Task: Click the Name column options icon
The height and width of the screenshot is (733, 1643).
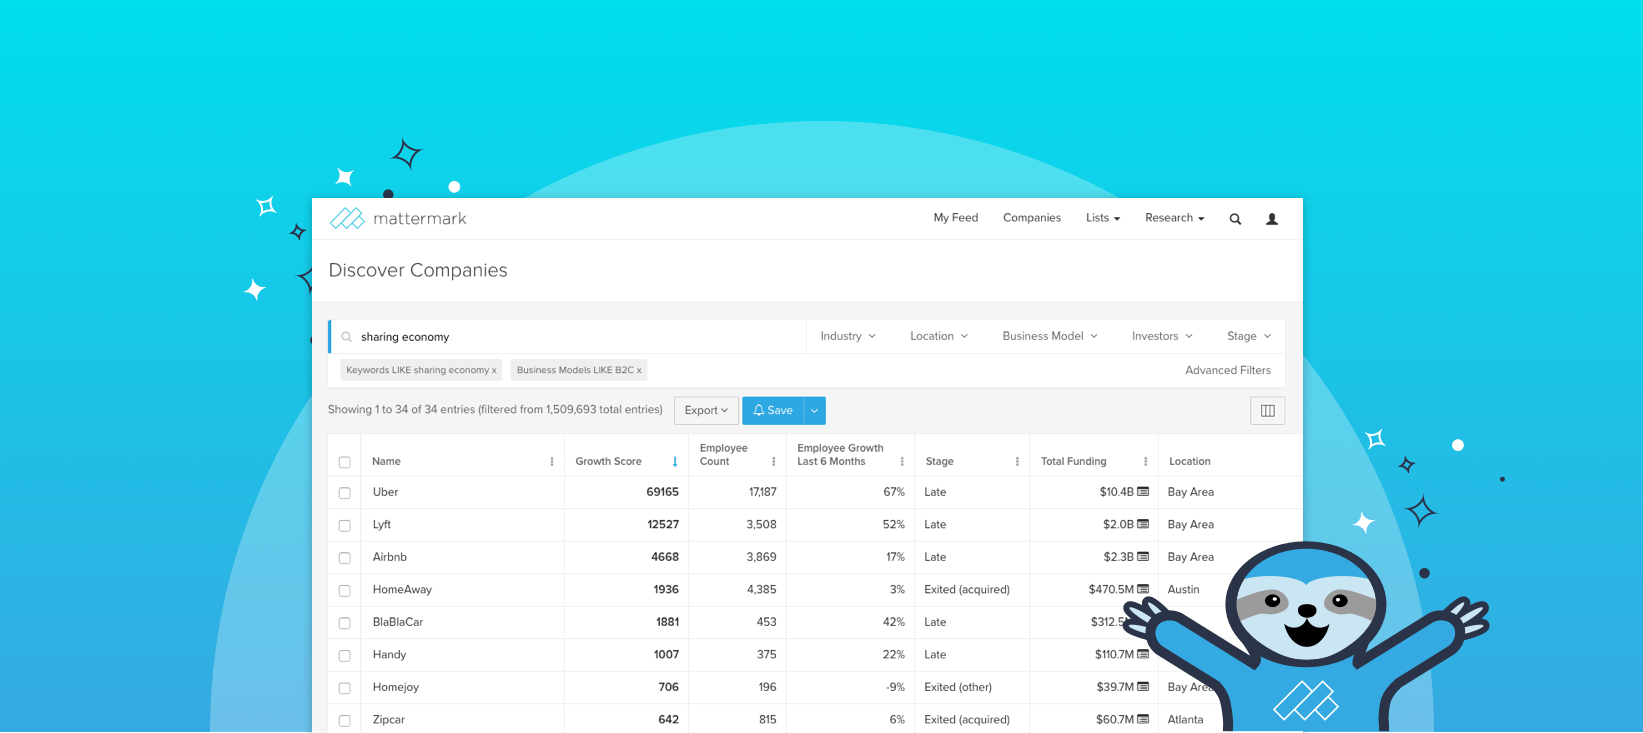Action: click(x=552, y=462)
